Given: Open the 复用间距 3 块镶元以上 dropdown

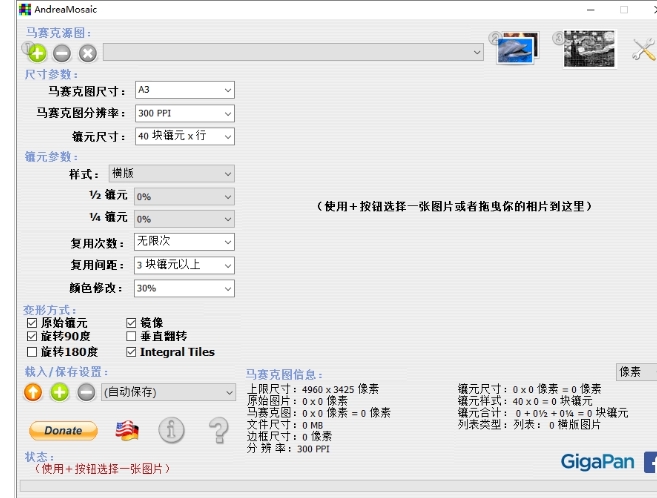Looking at the screenshot, I should 184,265.
